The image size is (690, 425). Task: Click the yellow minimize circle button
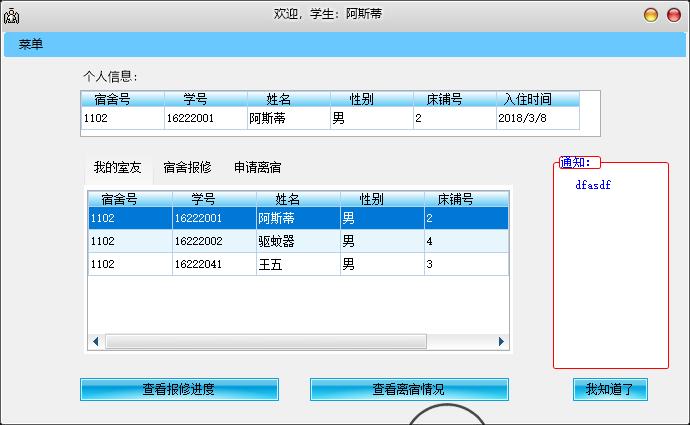coord(651,15)
